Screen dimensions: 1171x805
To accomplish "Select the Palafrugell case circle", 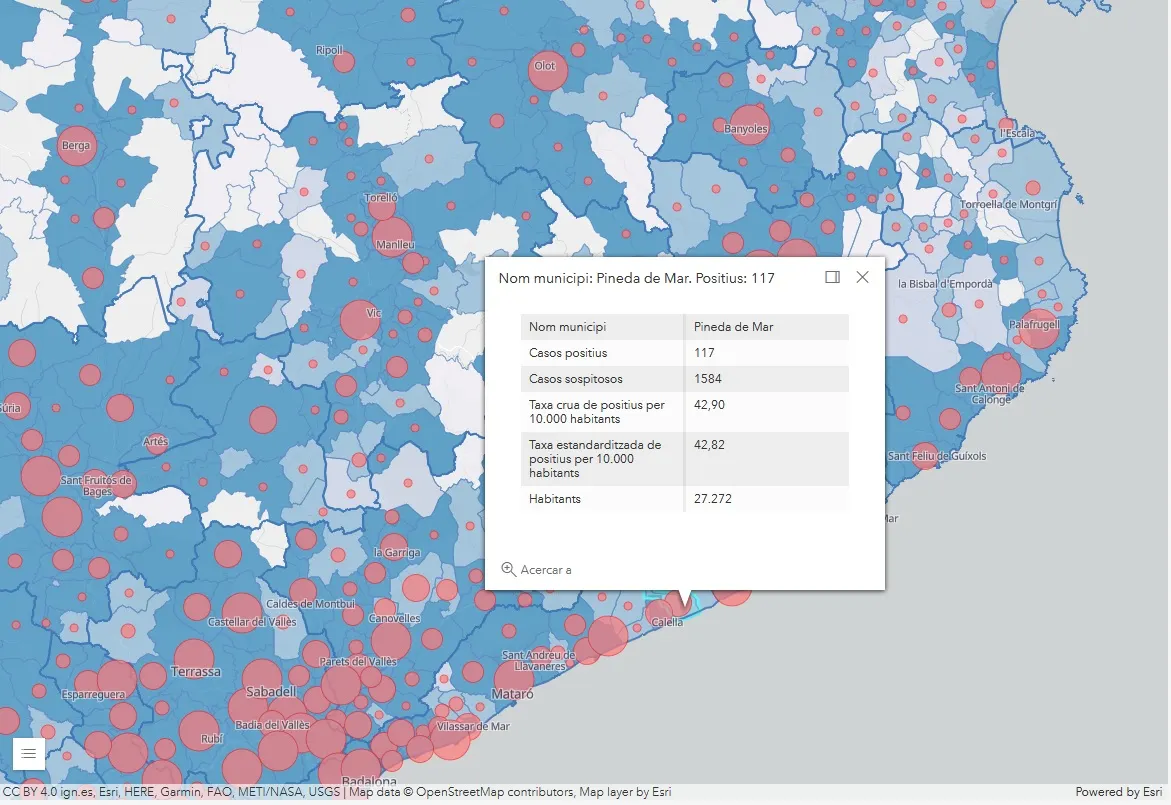I will pyautogui.click(x=1039, y=329).
